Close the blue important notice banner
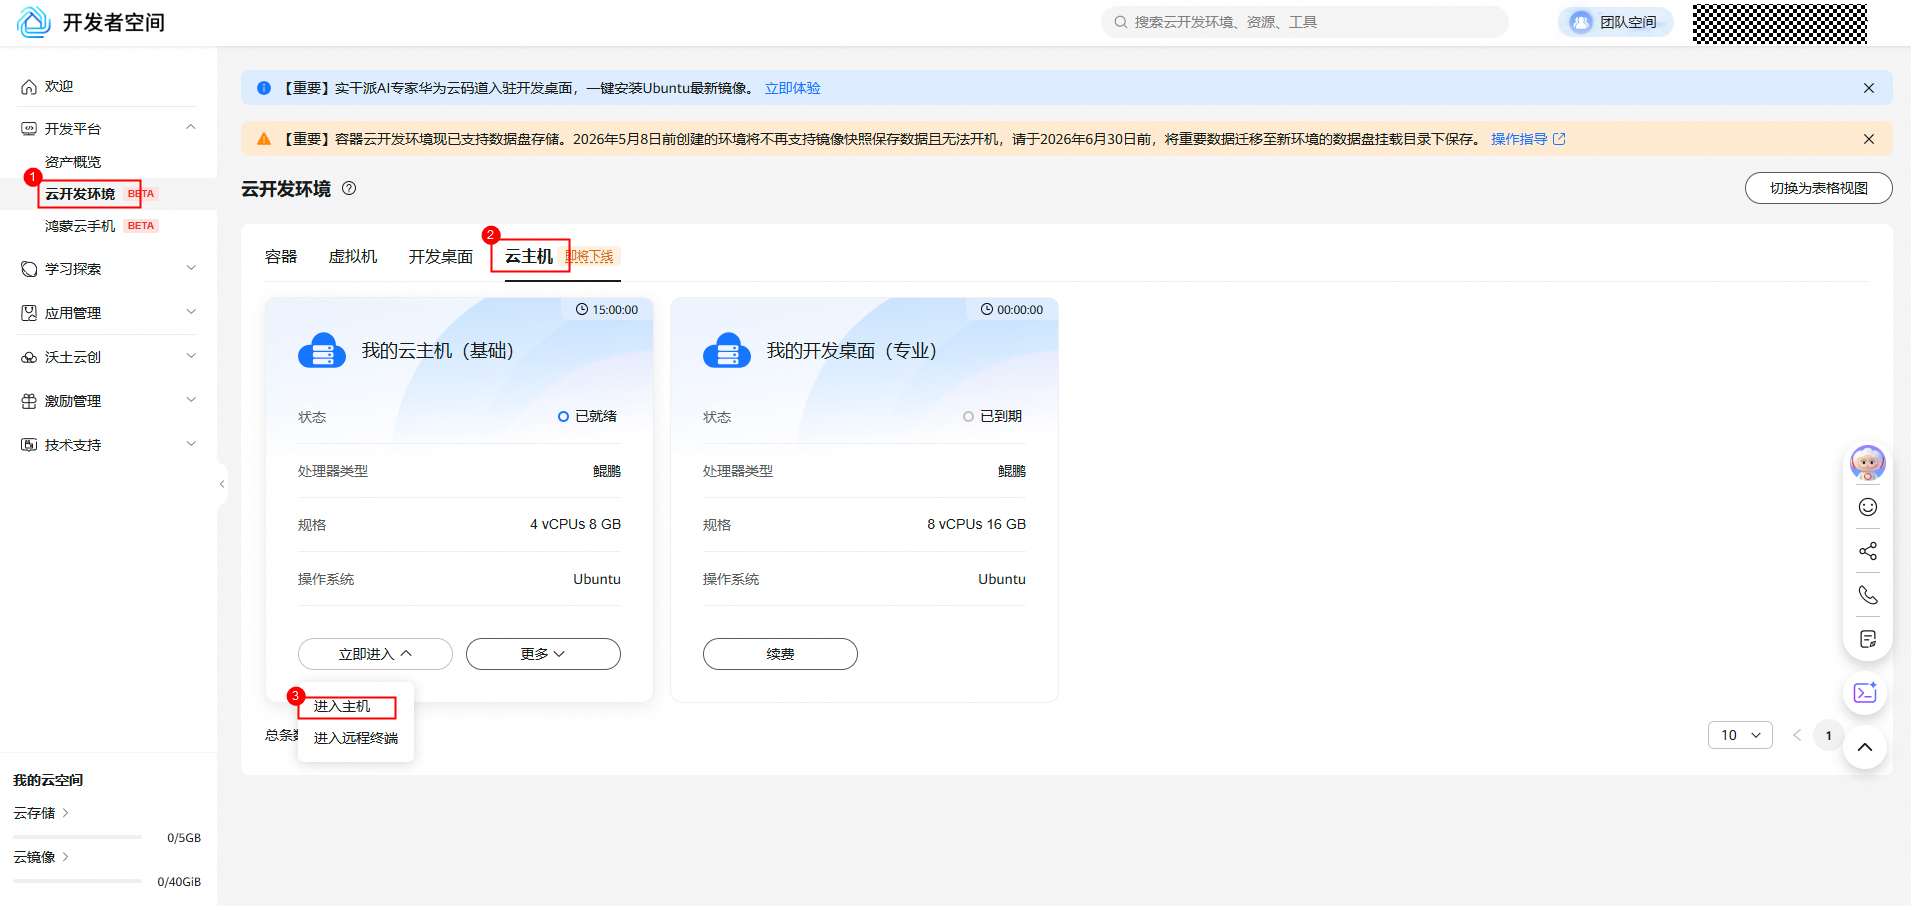The height and width of the screenshot is (906, 1911). tap(1868, 88)
